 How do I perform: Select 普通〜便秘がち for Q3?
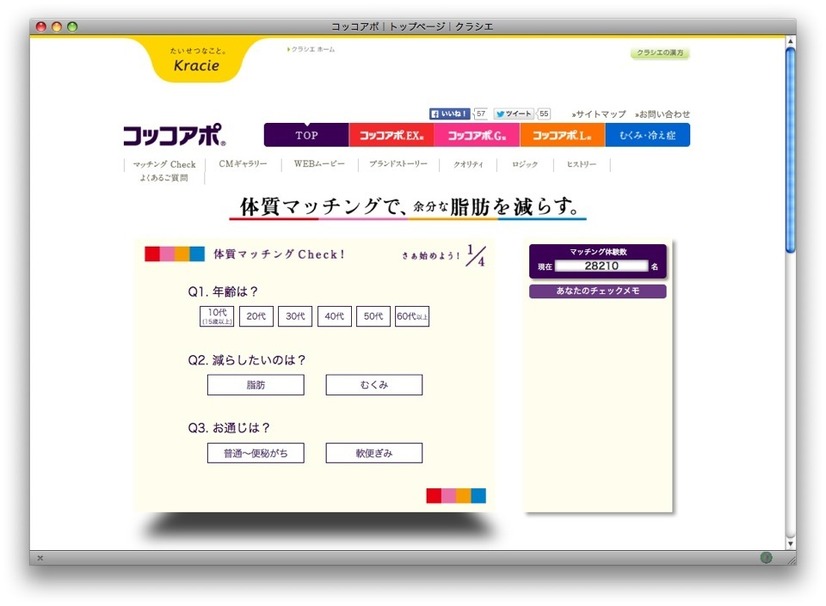tap(255, 453)
